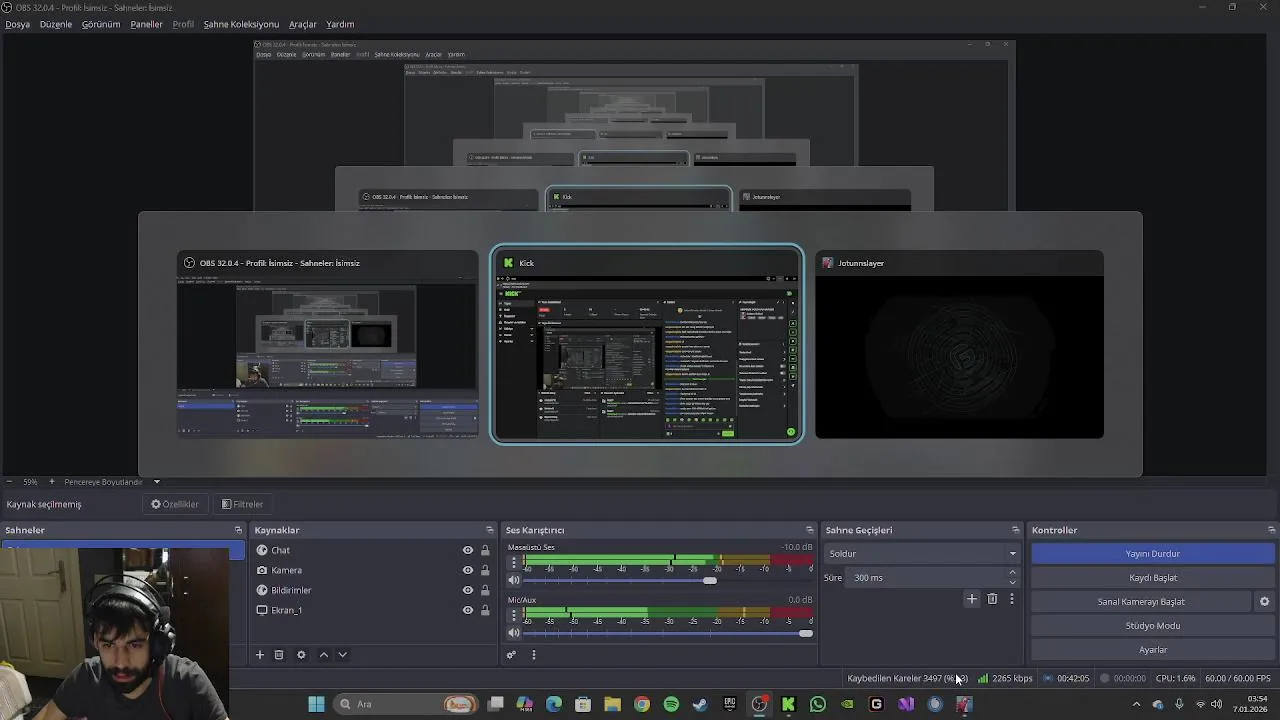
Task: Open source properties gear in the Kaynaklar toolbar
Action: pyautogui.click(x=301, y=655)
